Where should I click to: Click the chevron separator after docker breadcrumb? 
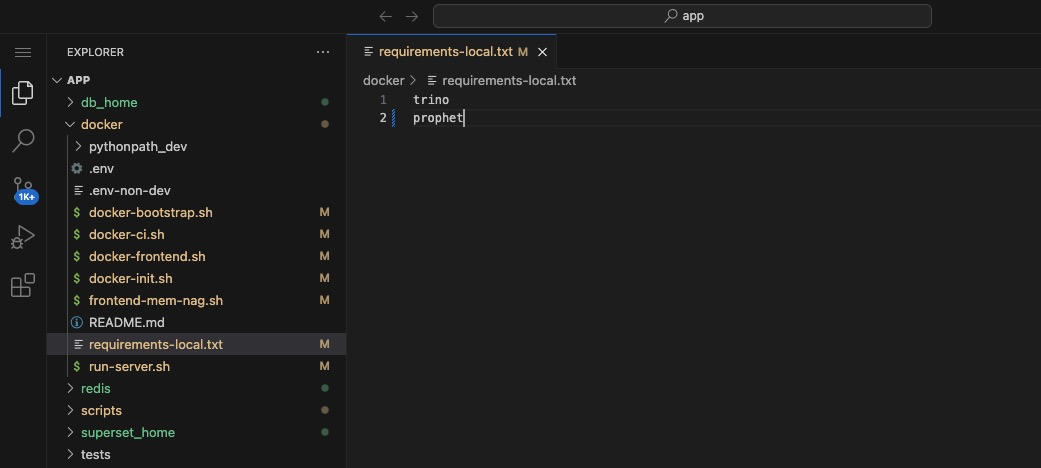pos(414,81)
